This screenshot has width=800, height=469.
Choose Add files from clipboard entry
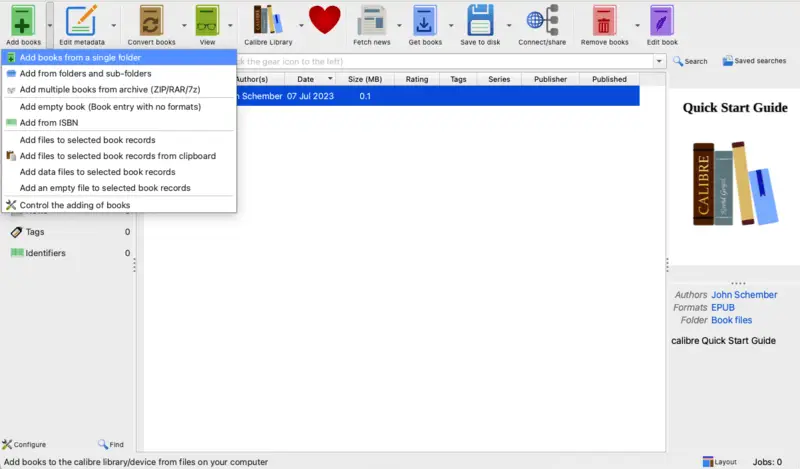point(119,156)
